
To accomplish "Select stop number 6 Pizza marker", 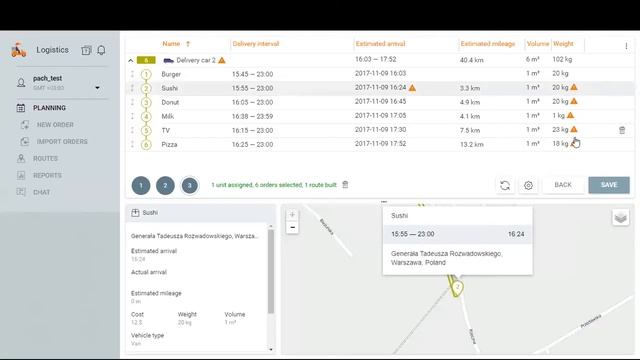I will (146, 144).
